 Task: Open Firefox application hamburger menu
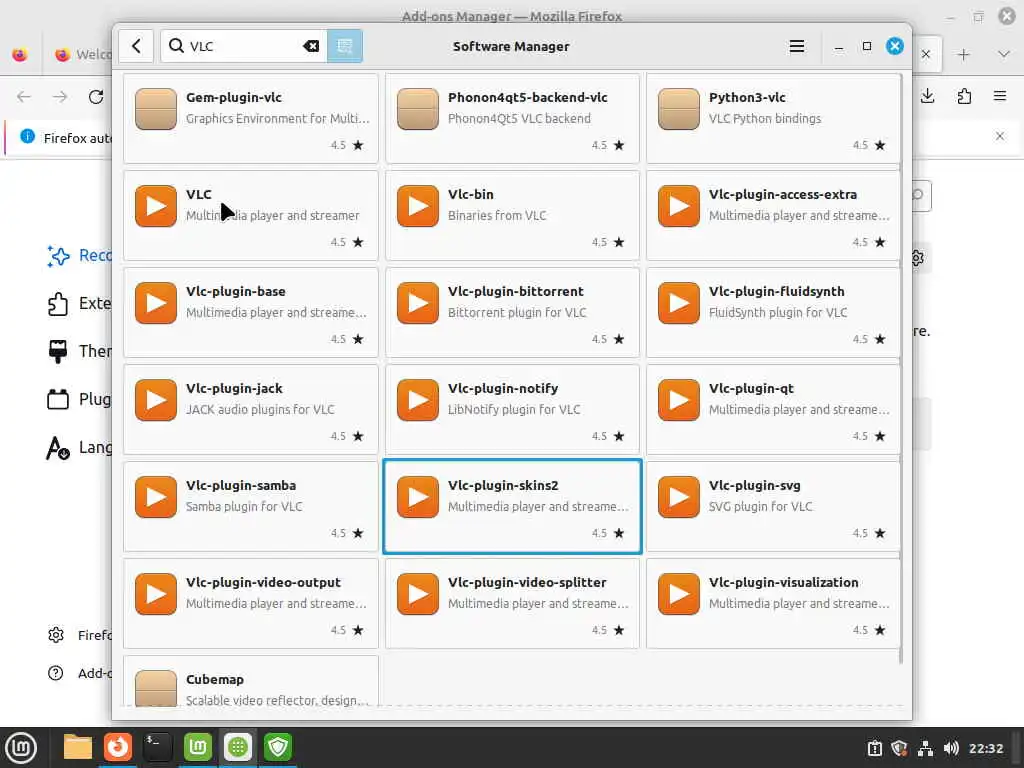coord(1000,97)
